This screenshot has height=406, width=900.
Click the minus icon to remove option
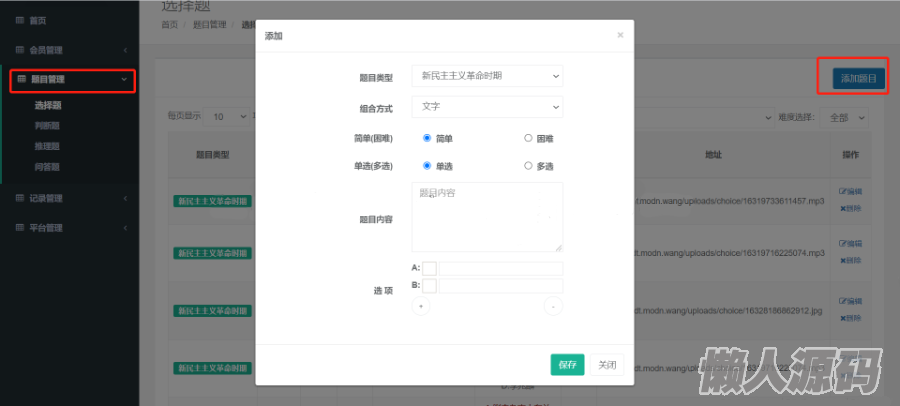[553, 307]
